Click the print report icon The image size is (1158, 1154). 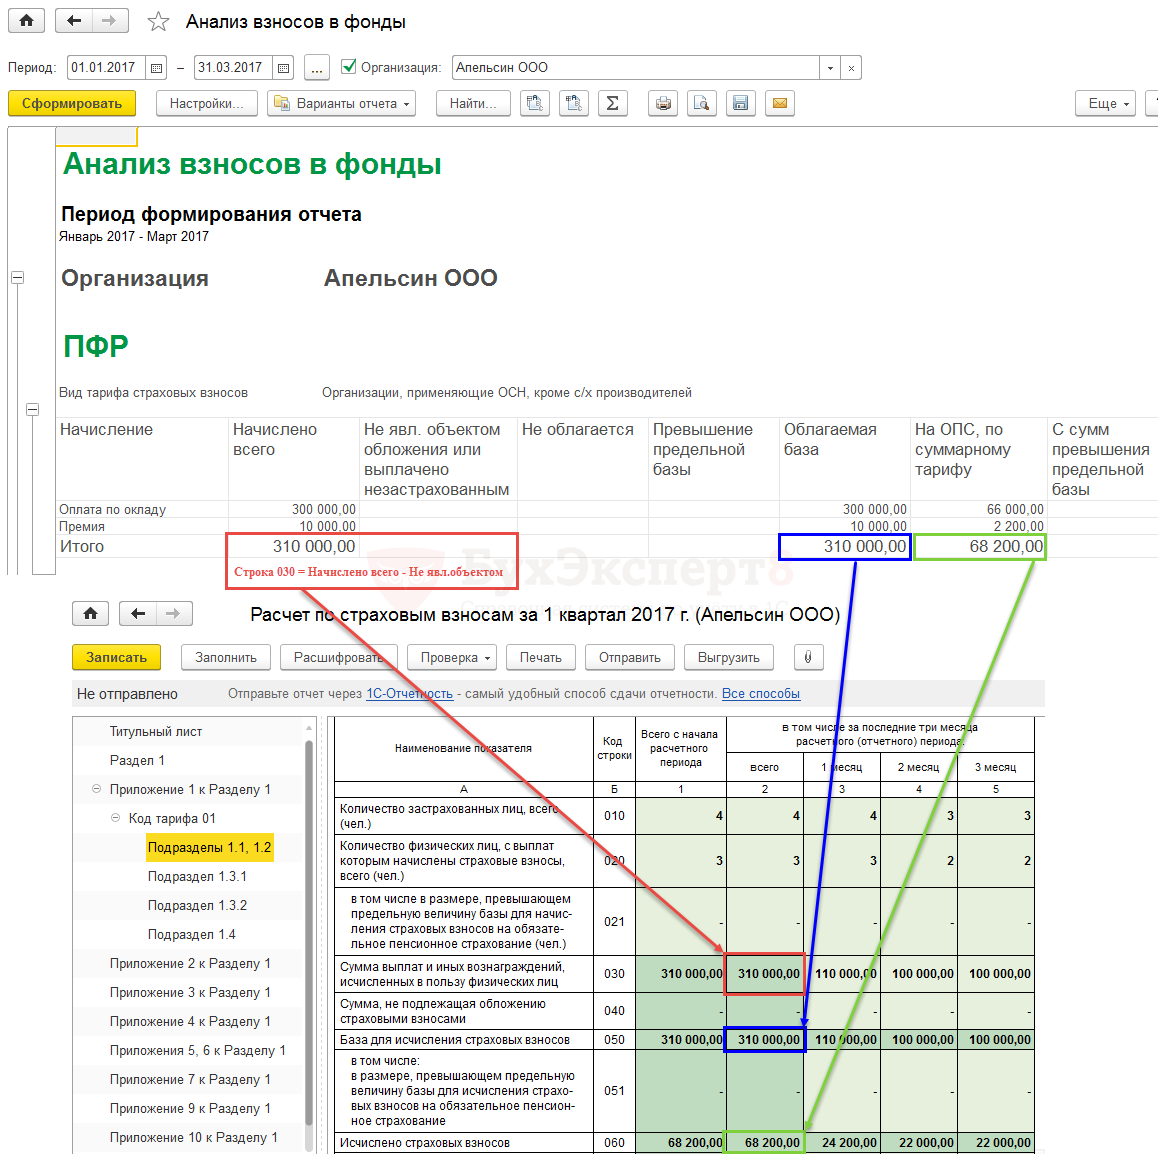click(663, 103)
